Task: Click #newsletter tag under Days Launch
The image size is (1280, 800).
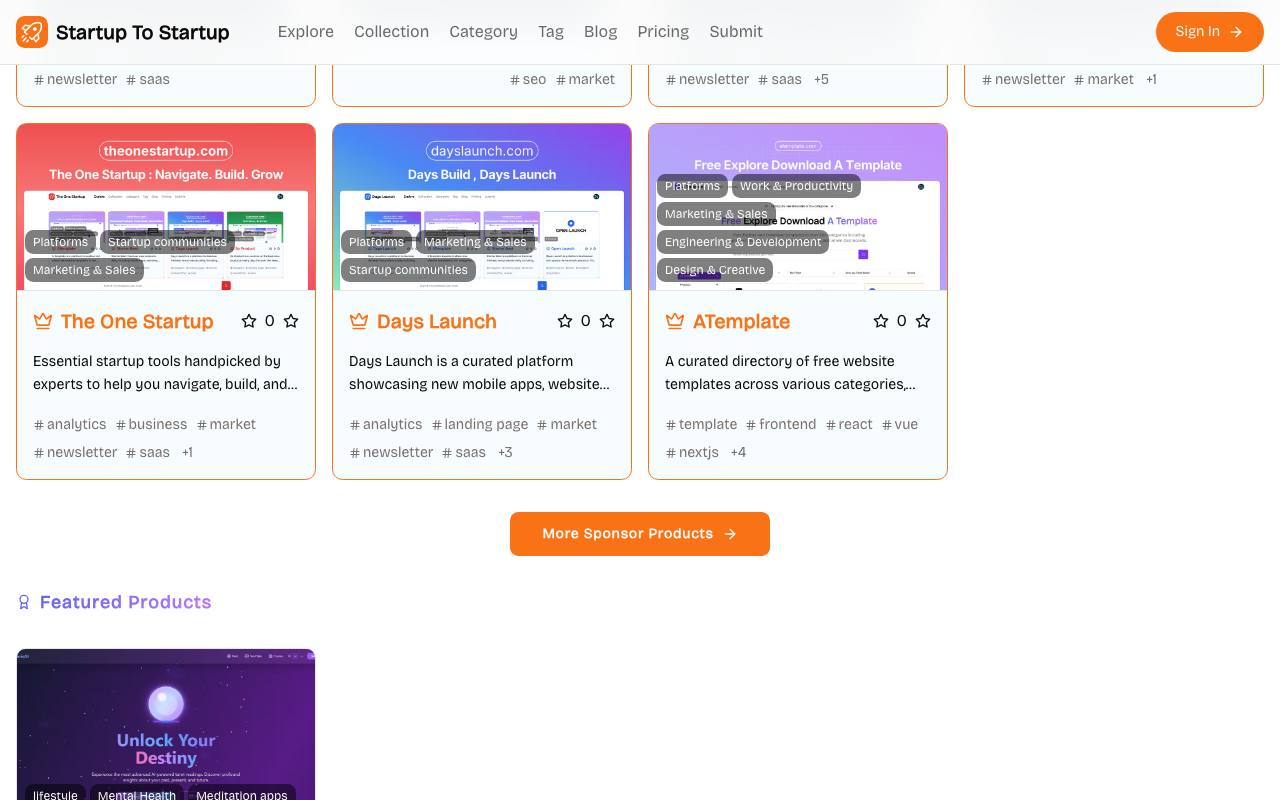Action: click(391, 452)
